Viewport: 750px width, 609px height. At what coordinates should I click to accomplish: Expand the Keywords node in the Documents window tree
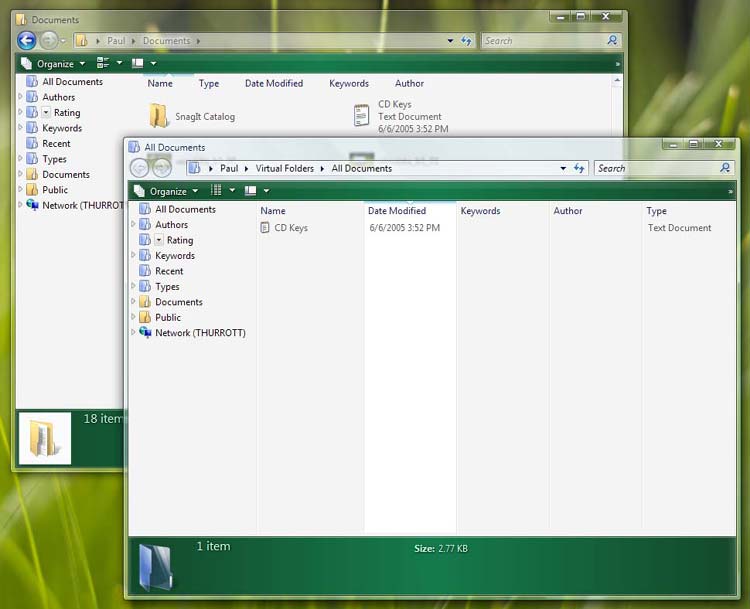(x=21, y=128)
